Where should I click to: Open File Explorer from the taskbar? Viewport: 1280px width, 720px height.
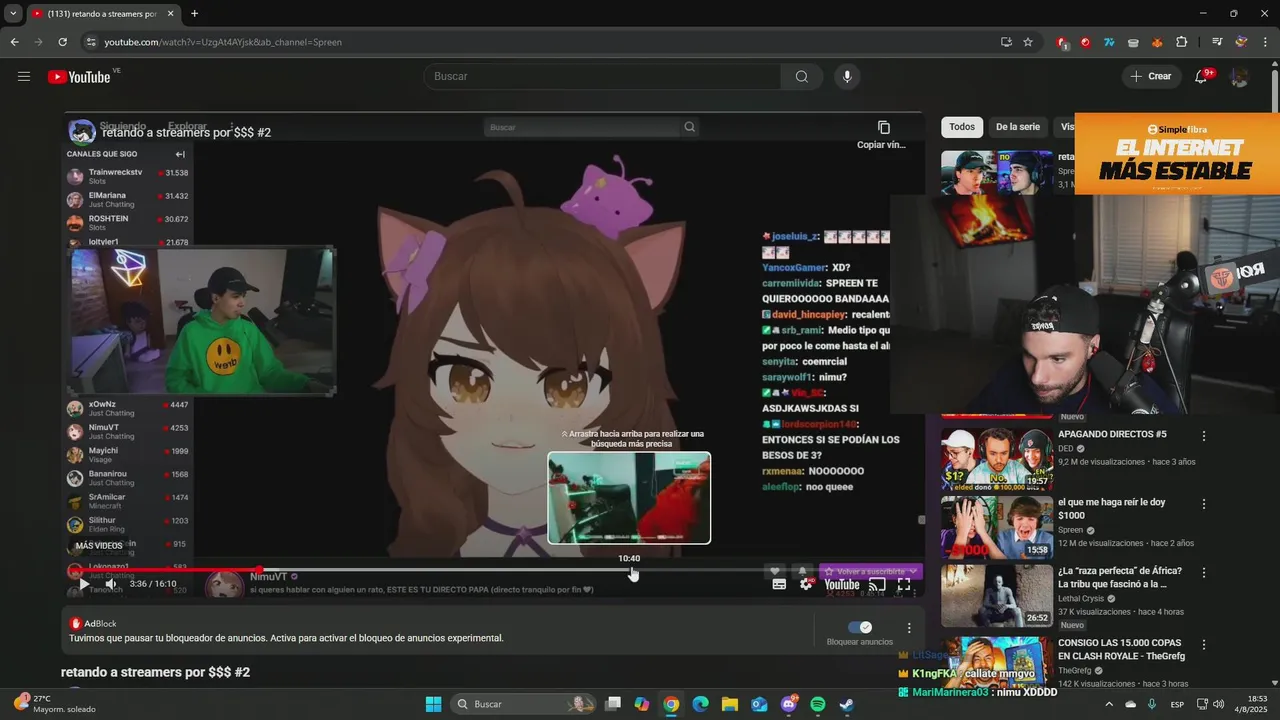(730, 704)
